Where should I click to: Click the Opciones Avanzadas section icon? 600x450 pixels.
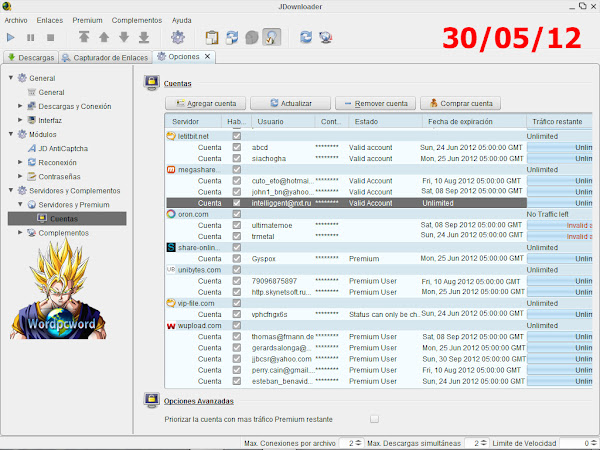point(152,400)
